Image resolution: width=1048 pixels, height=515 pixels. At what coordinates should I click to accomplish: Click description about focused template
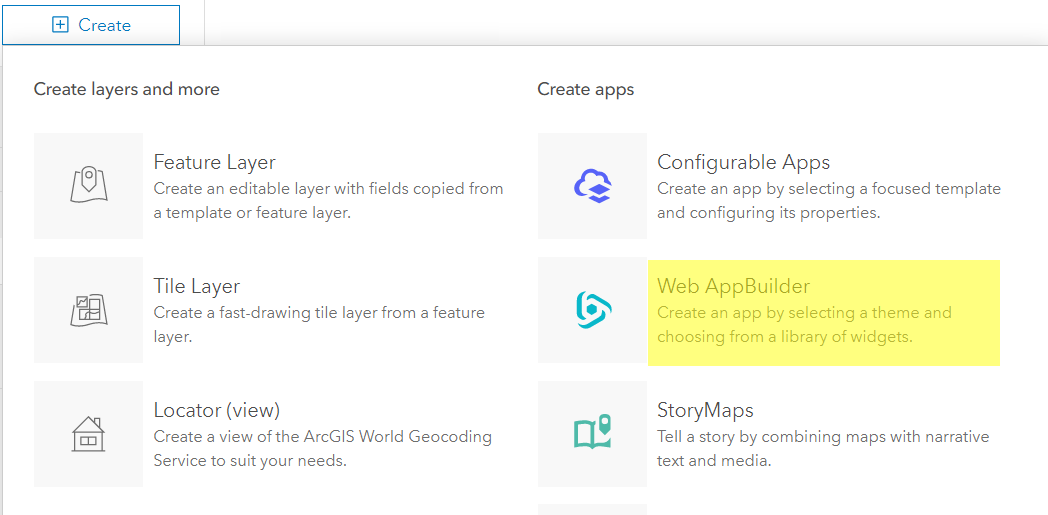(829, 200)
